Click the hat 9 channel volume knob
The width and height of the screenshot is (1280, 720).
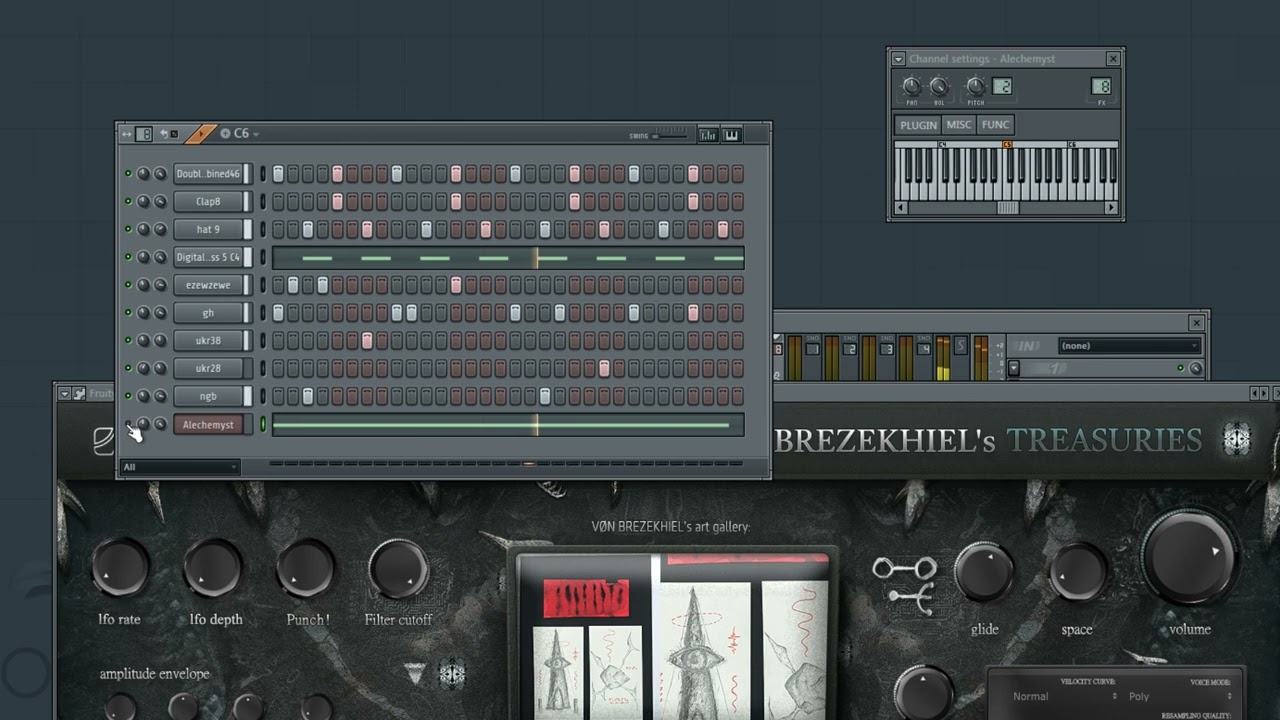[160, 229]
